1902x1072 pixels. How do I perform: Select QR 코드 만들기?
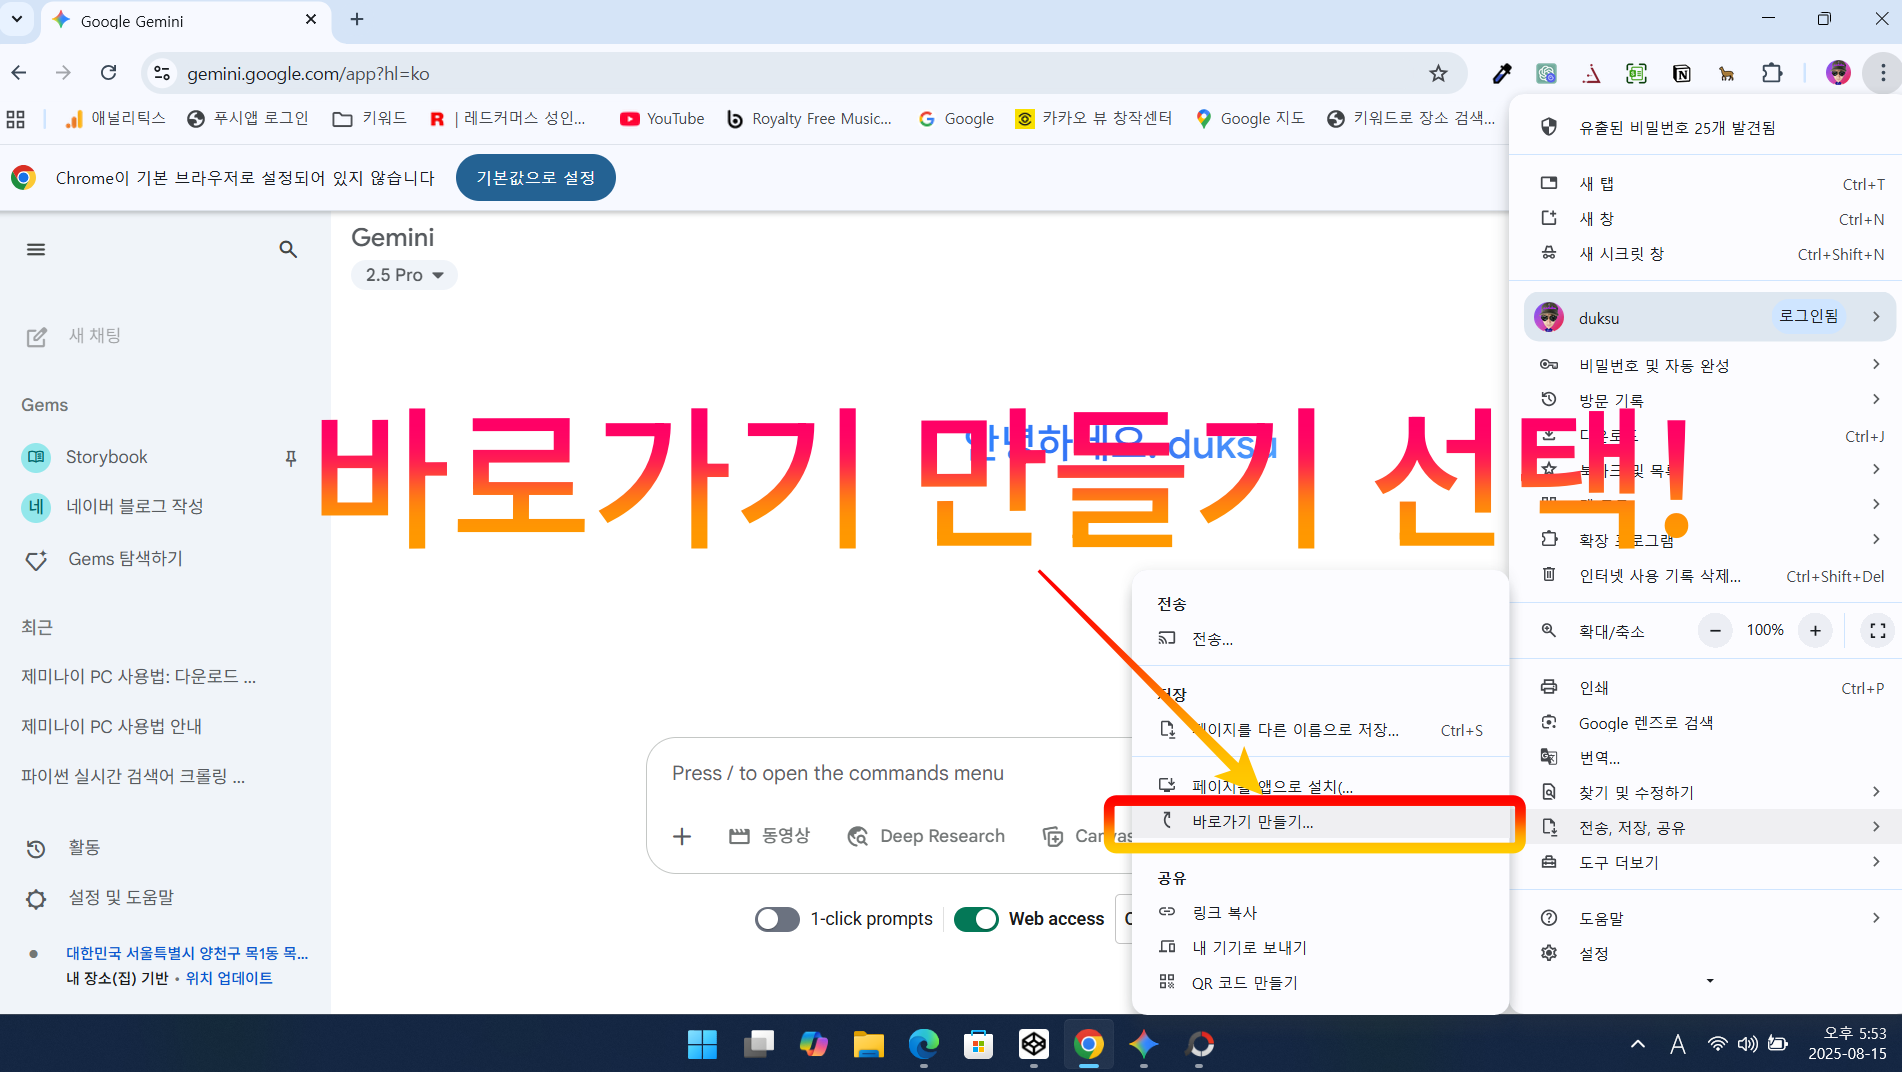pos(1320,983)
